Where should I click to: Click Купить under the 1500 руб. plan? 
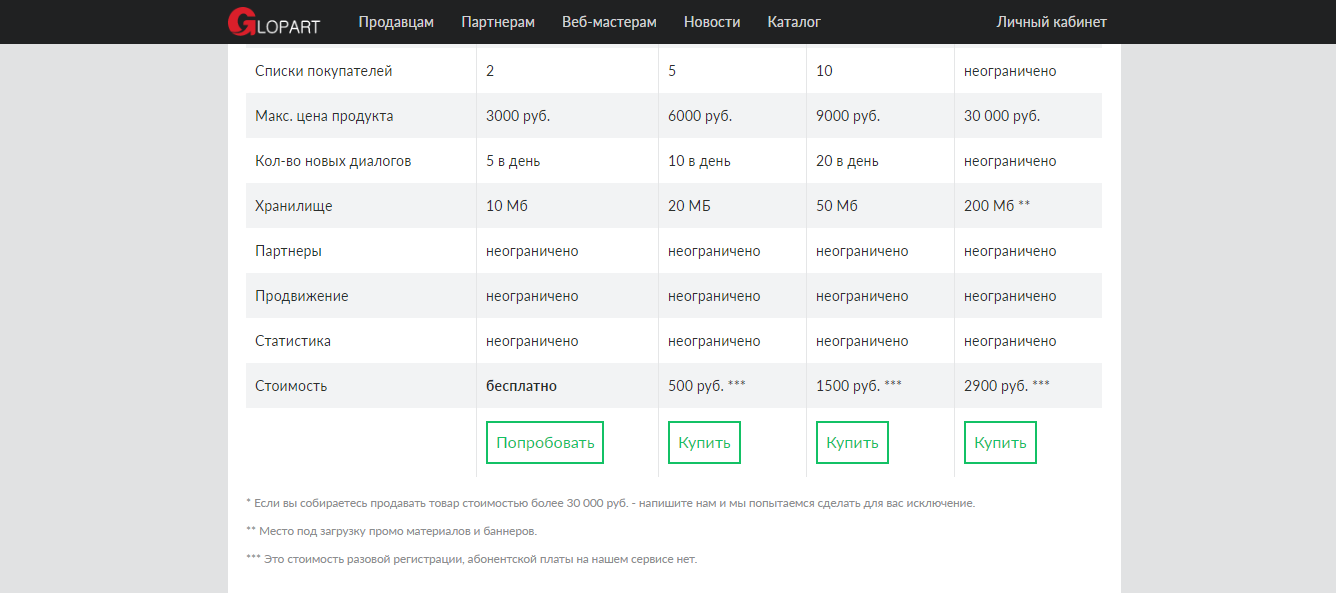coord(852,442)
